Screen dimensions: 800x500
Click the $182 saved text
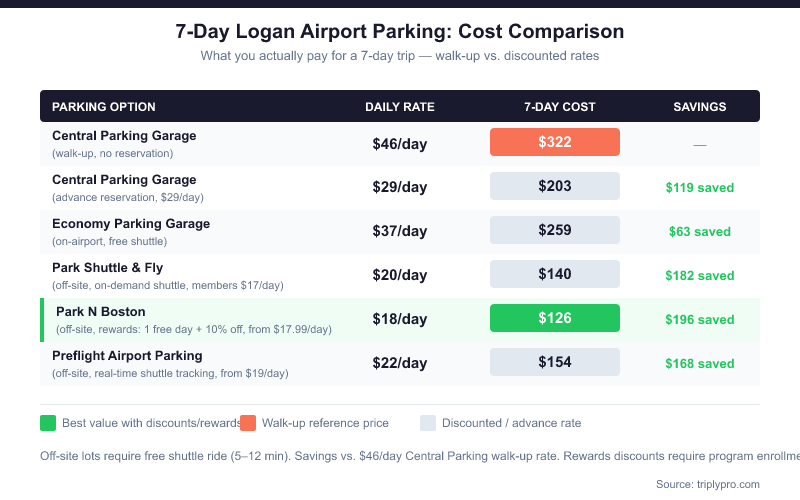coord(700,276)
